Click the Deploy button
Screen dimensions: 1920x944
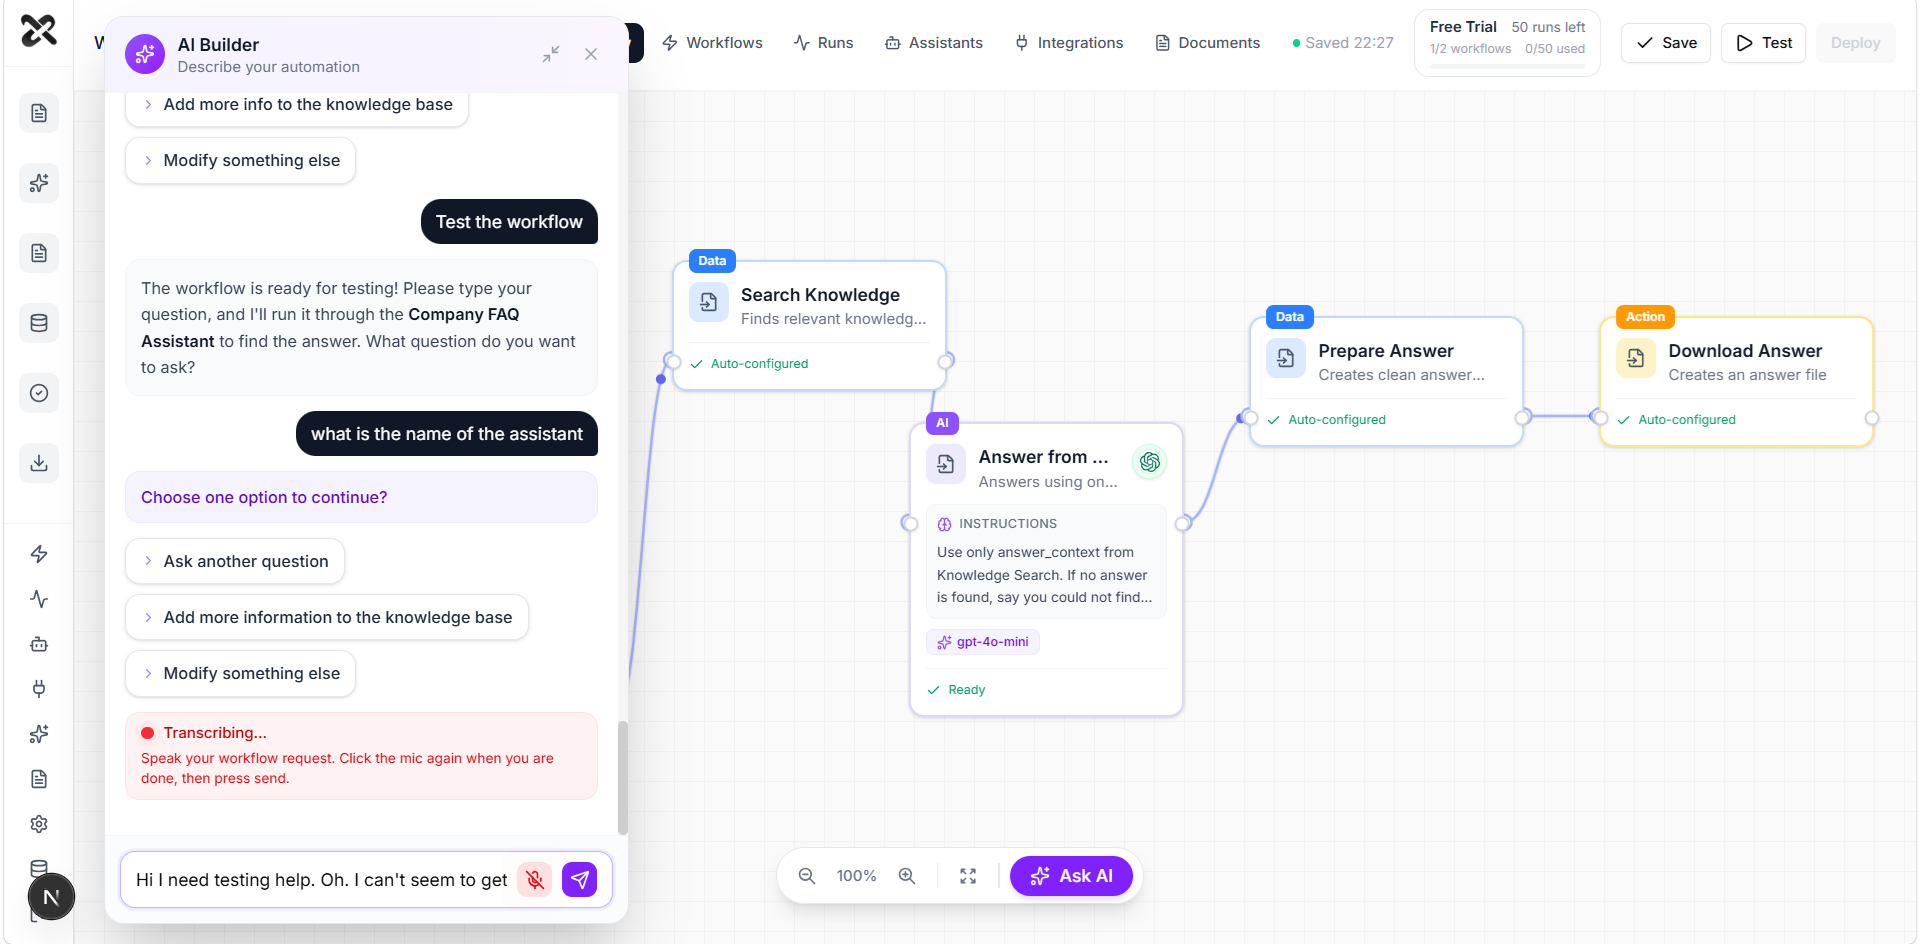point(1856,43)
